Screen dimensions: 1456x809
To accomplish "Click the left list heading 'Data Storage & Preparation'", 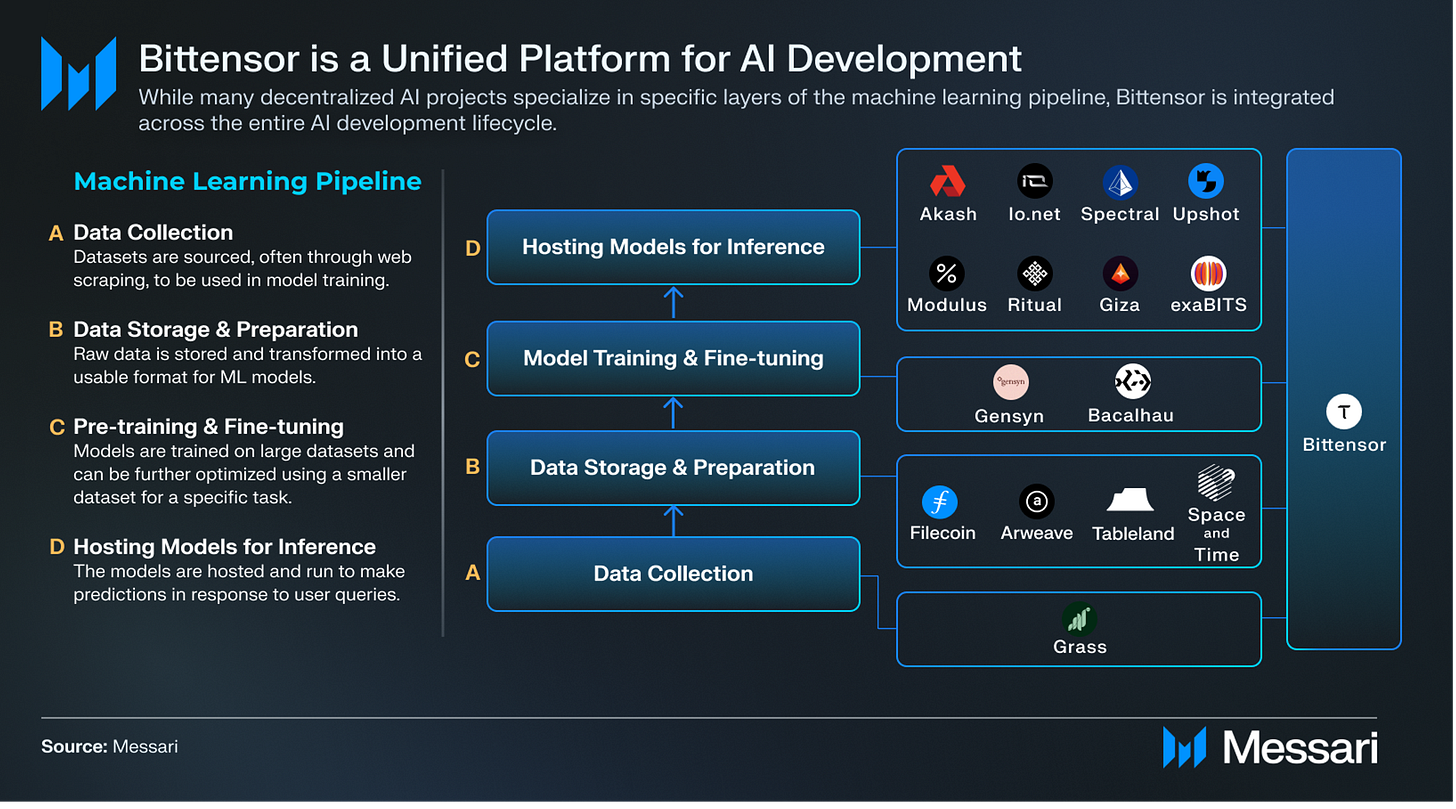I will coord(216,330).
